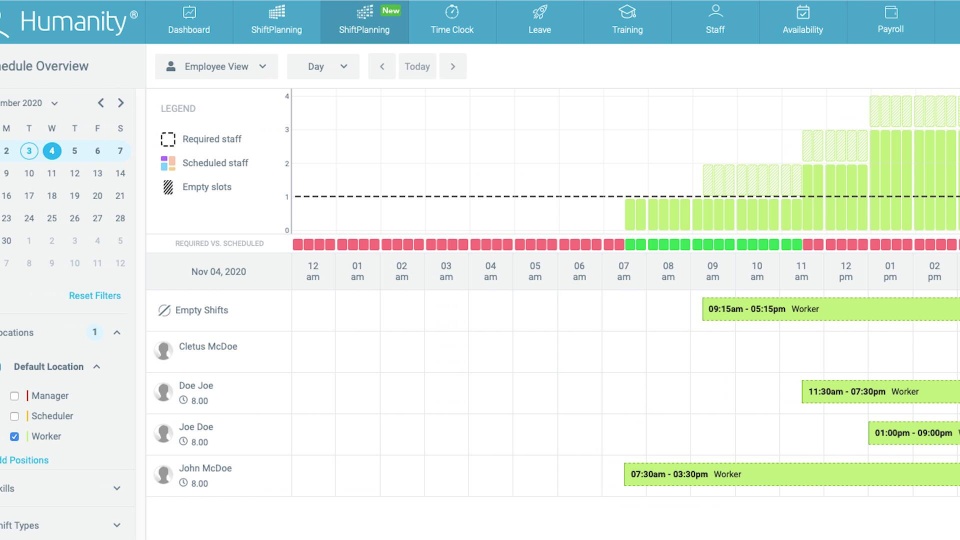Open the Dashboard icon in top navigation

[189, 13]
